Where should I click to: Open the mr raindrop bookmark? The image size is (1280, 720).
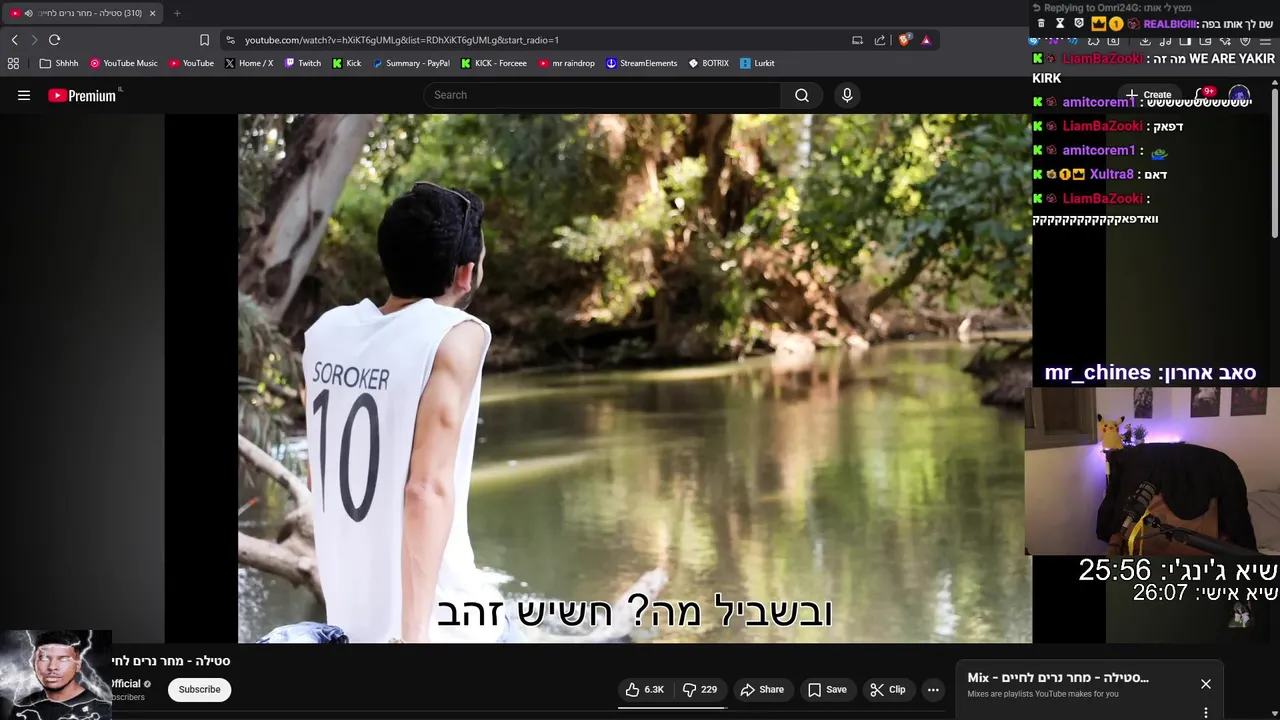566,63
